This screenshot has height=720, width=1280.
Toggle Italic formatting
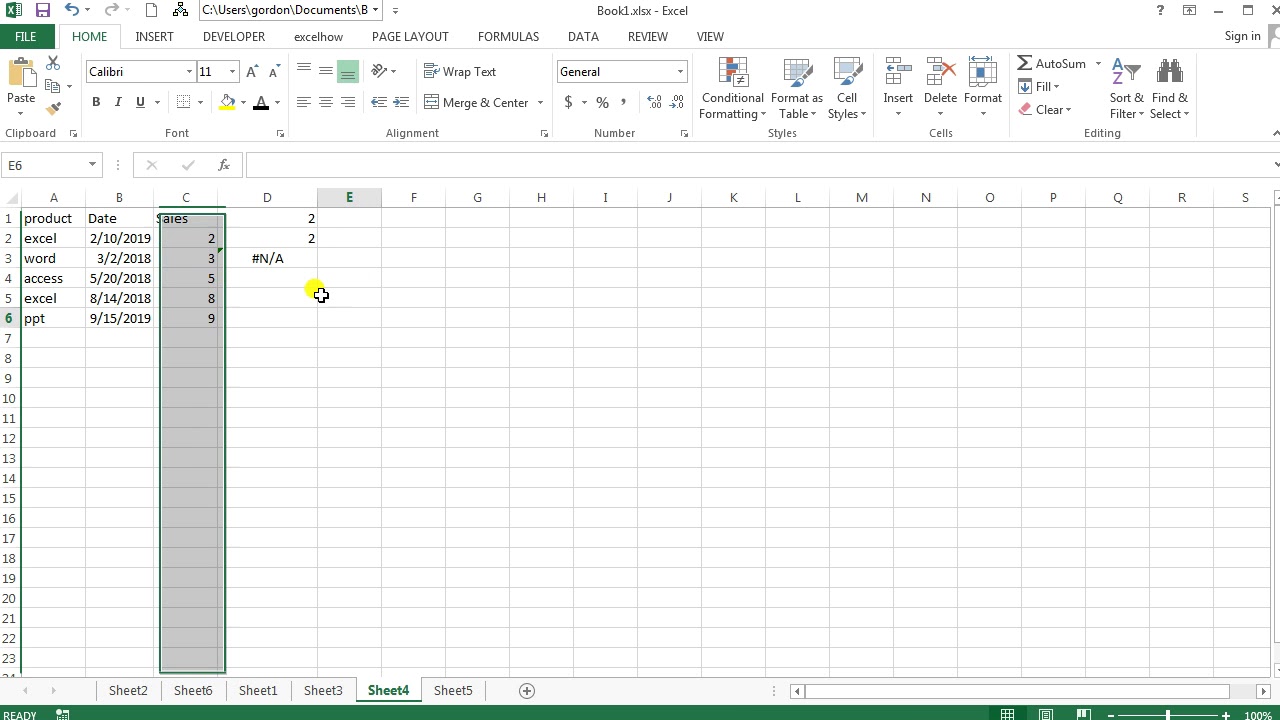click(x=118, y=102)
